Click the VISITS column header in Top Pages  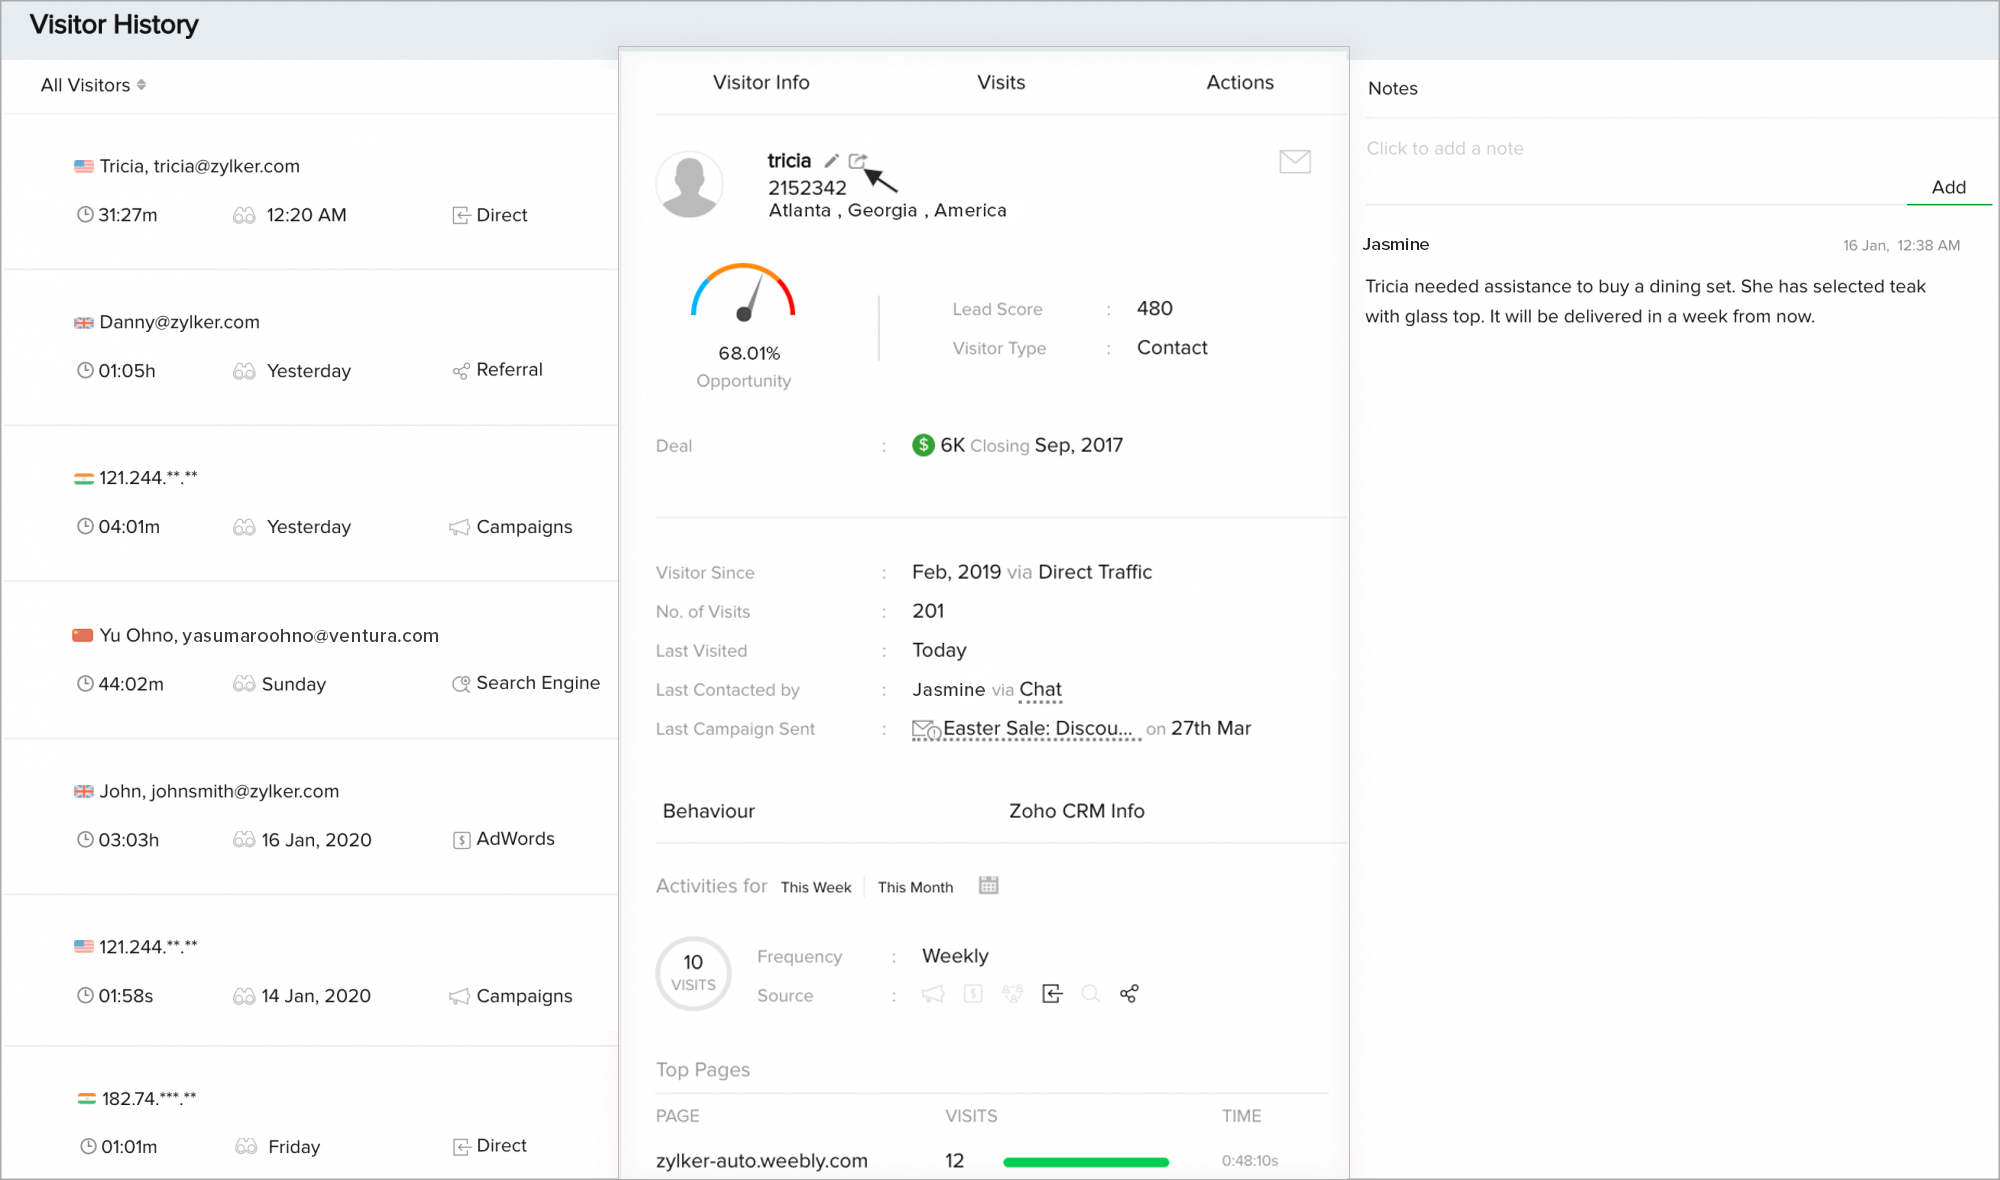pos(971,1116)
